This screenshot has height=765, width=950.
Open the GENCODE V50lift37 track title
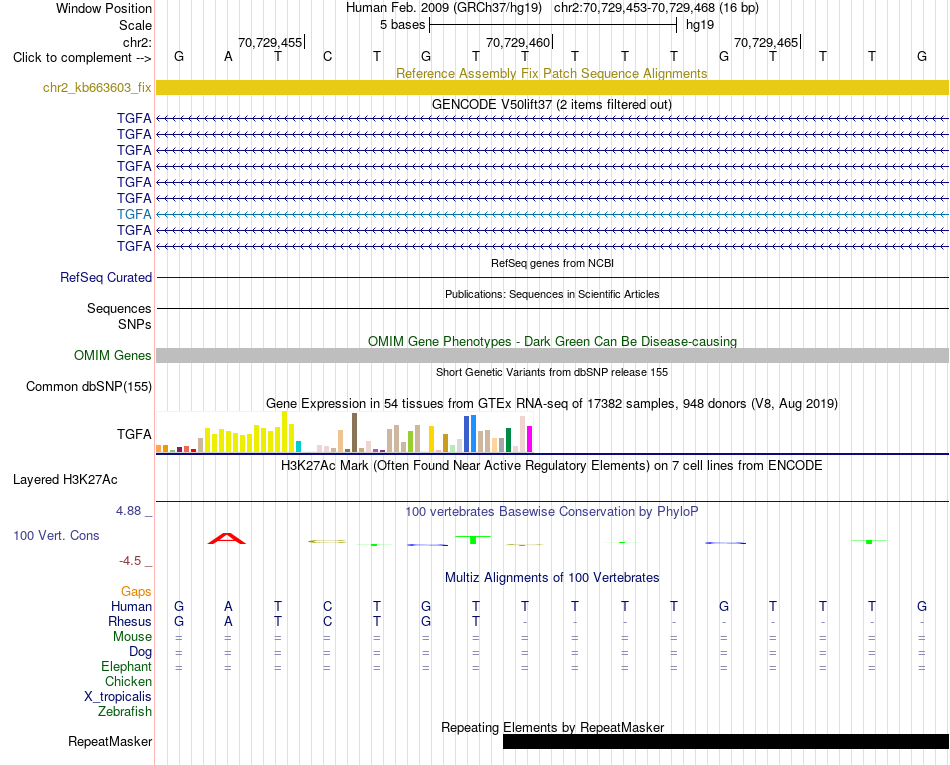point(551,104)
